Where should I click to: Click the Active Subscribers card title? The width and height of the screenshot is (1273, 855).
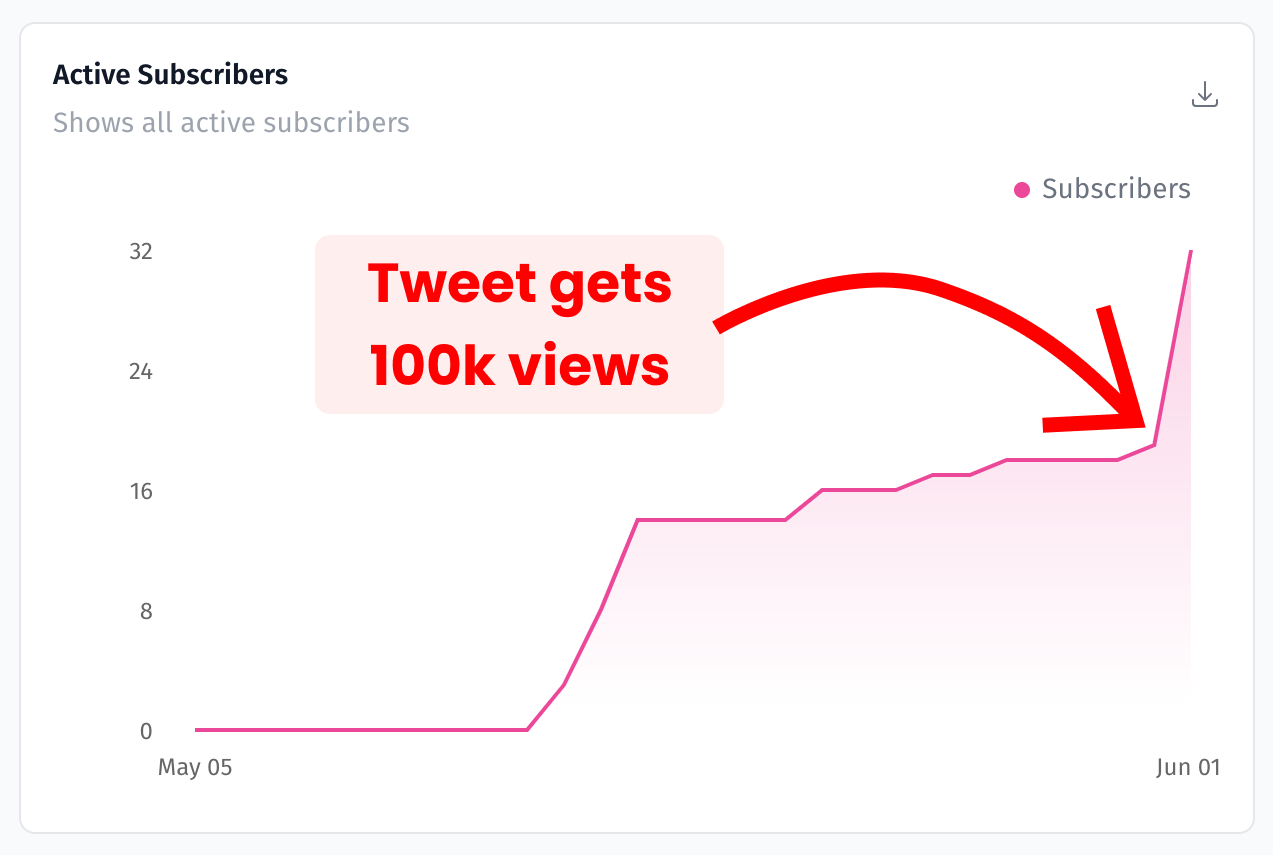(x=170, y=74)
